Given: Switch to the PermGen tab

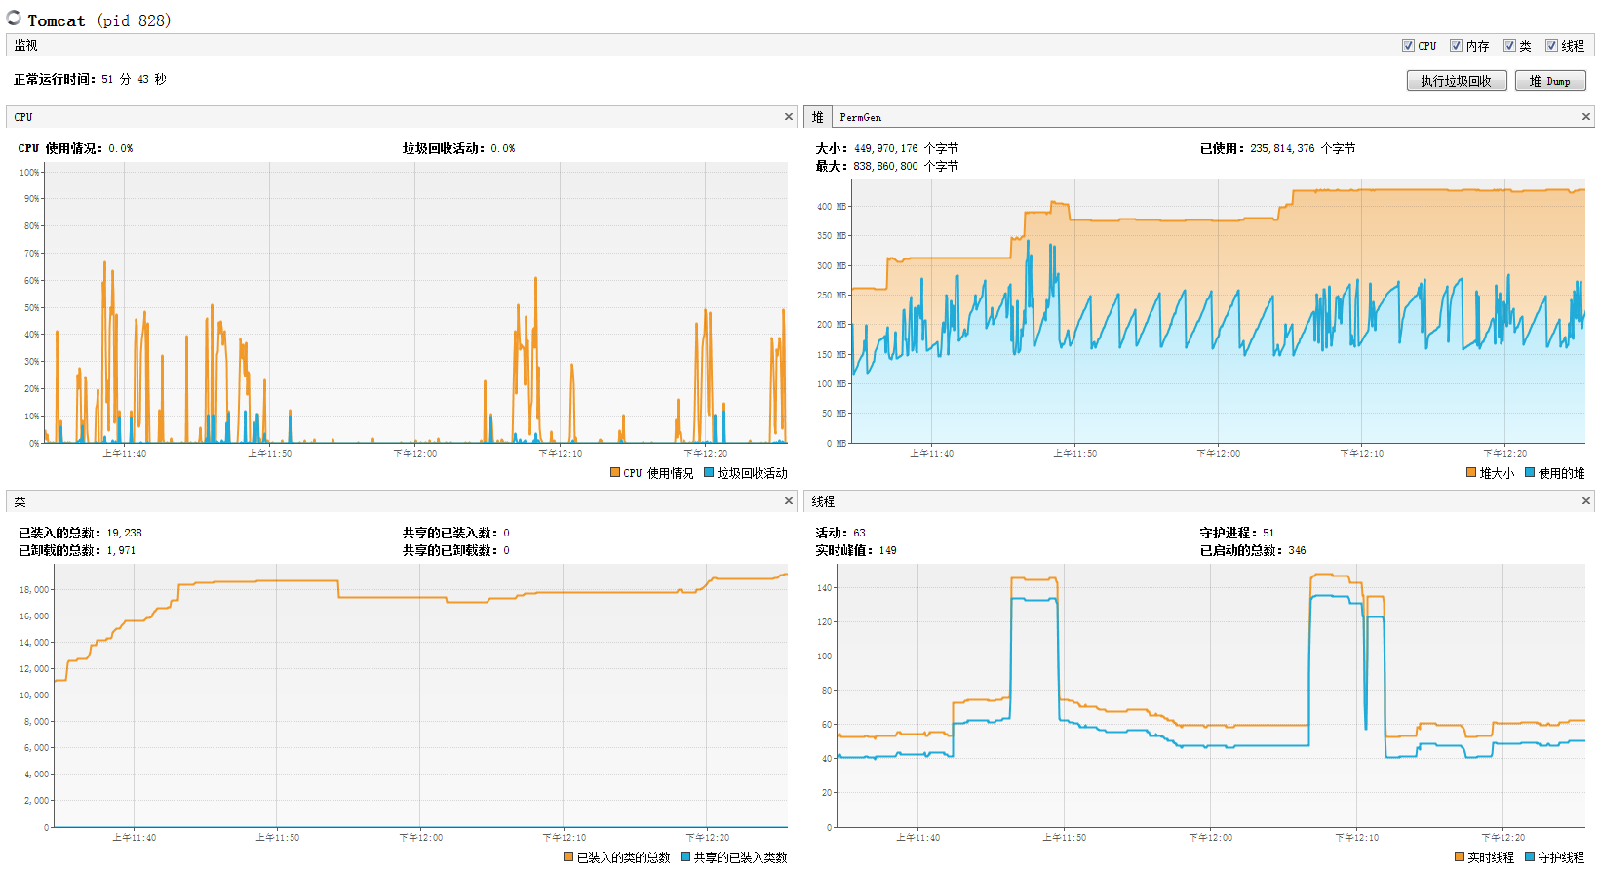Looking at the screenshot, I should click(860, 118).
